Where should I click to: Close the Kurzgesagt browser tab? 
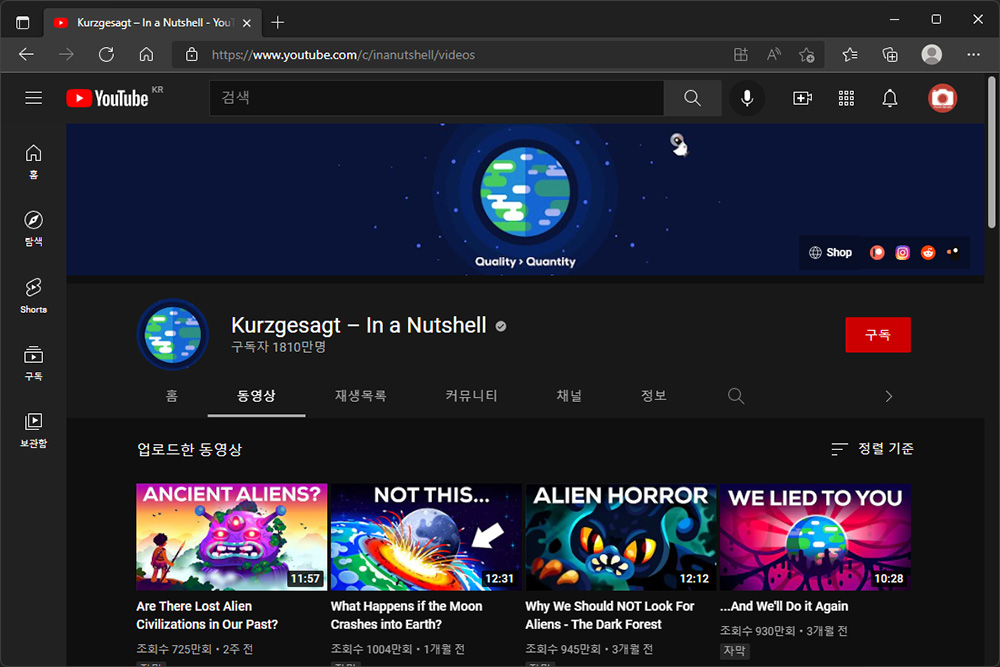click(x=247, y=23)
